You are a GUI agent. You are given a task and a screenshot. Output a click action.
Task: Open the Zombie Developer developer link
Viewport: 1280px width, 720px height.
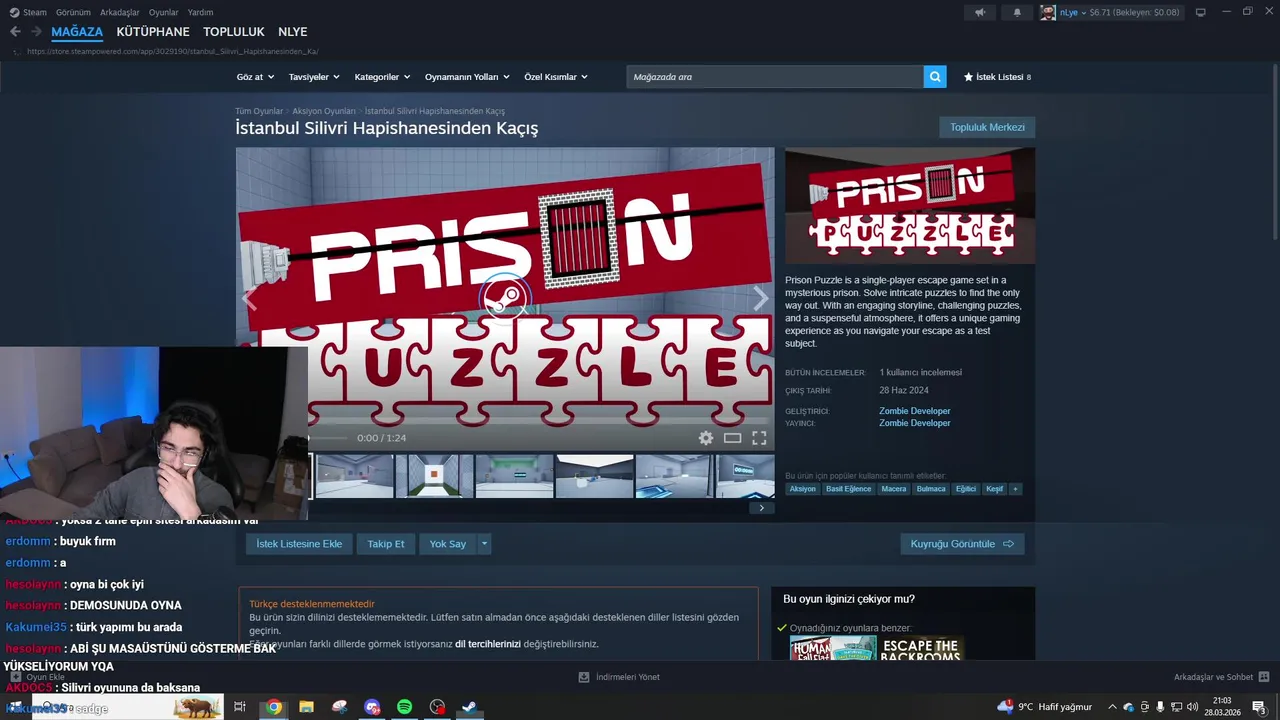[x=915, y=411]
